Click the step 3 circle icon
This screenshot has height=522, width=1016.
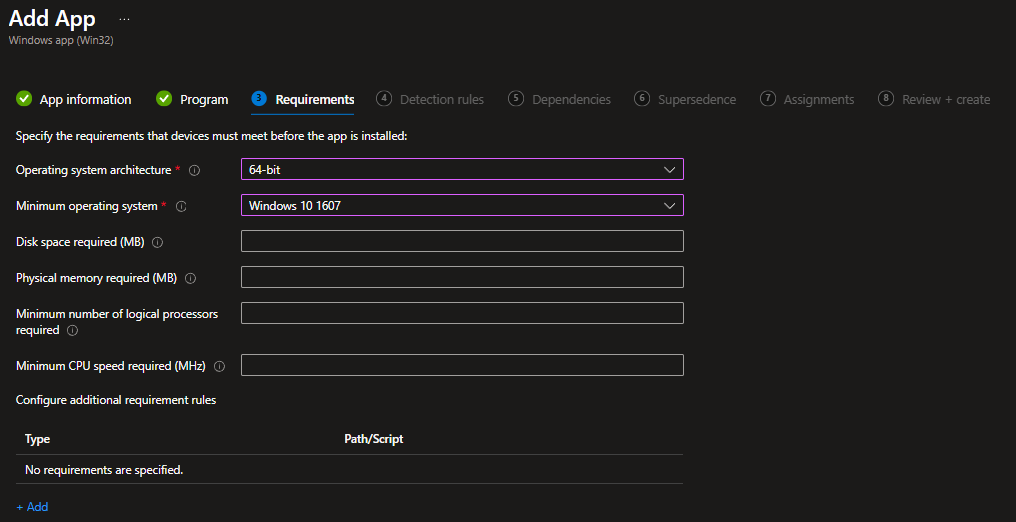pyautogui.click(x=259, y=98)
